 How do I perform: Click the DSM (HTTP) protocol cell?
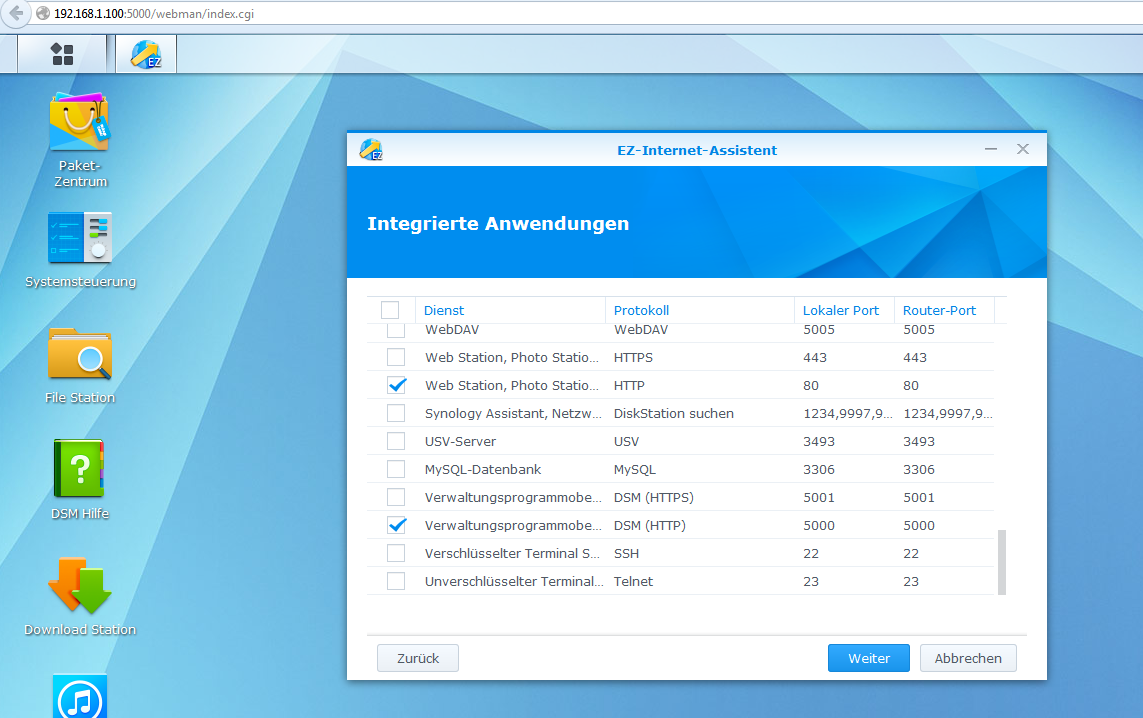click(x=649, y=526)
